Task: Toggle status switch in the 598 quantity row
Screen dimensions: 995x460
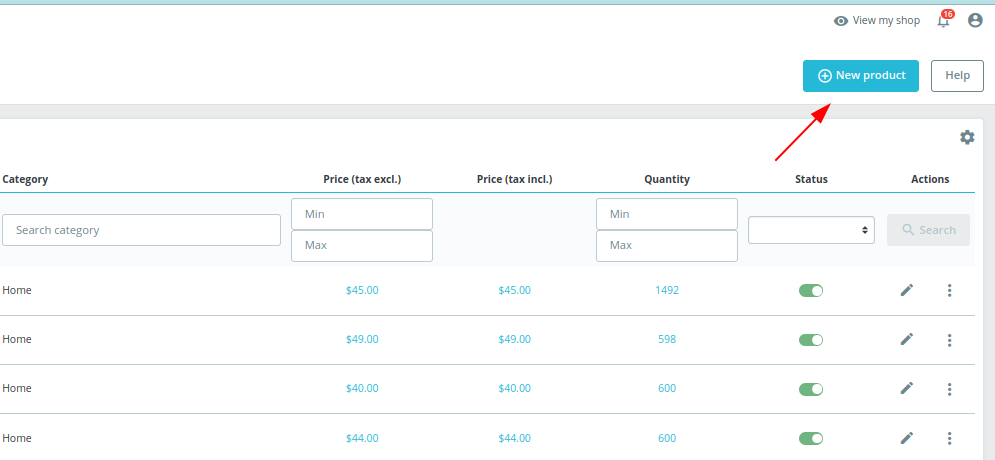Action: click(x=811, y=340)
